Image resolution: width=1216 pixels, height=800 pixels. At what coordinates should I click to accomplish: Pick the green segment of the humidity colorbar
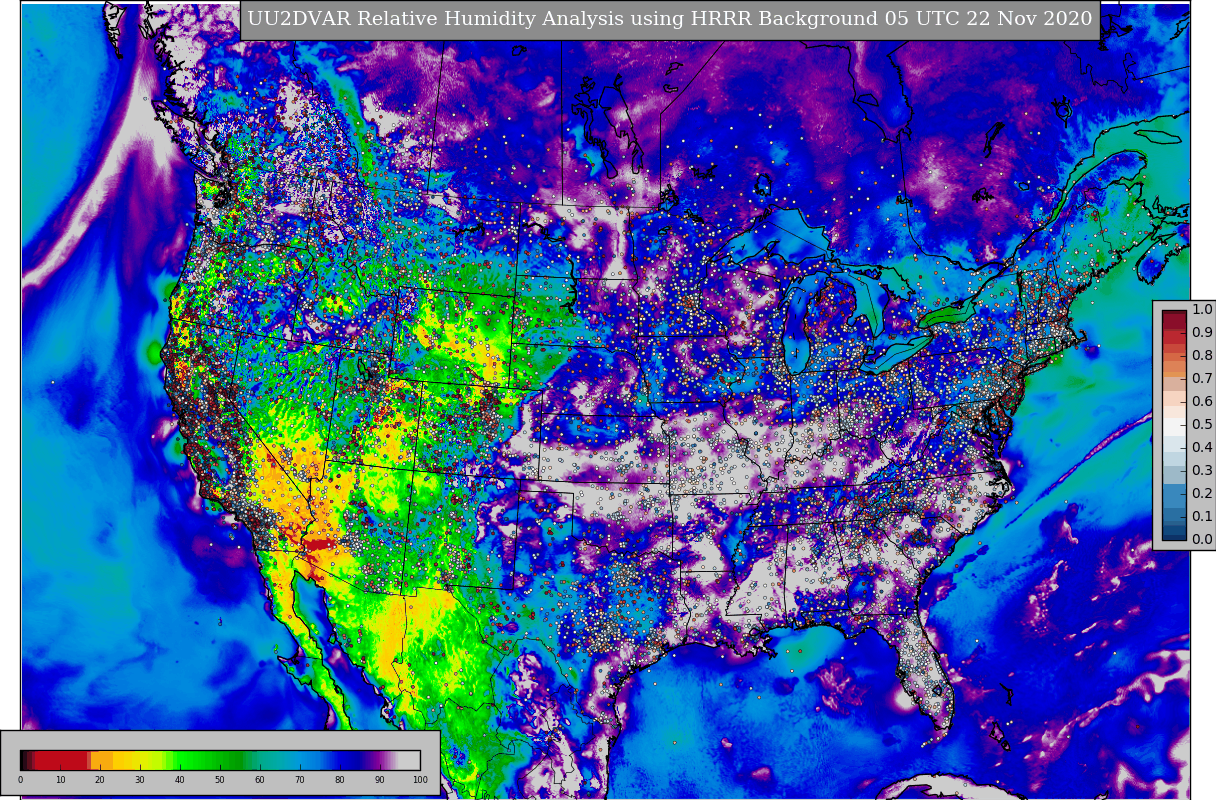pos(210,760)
